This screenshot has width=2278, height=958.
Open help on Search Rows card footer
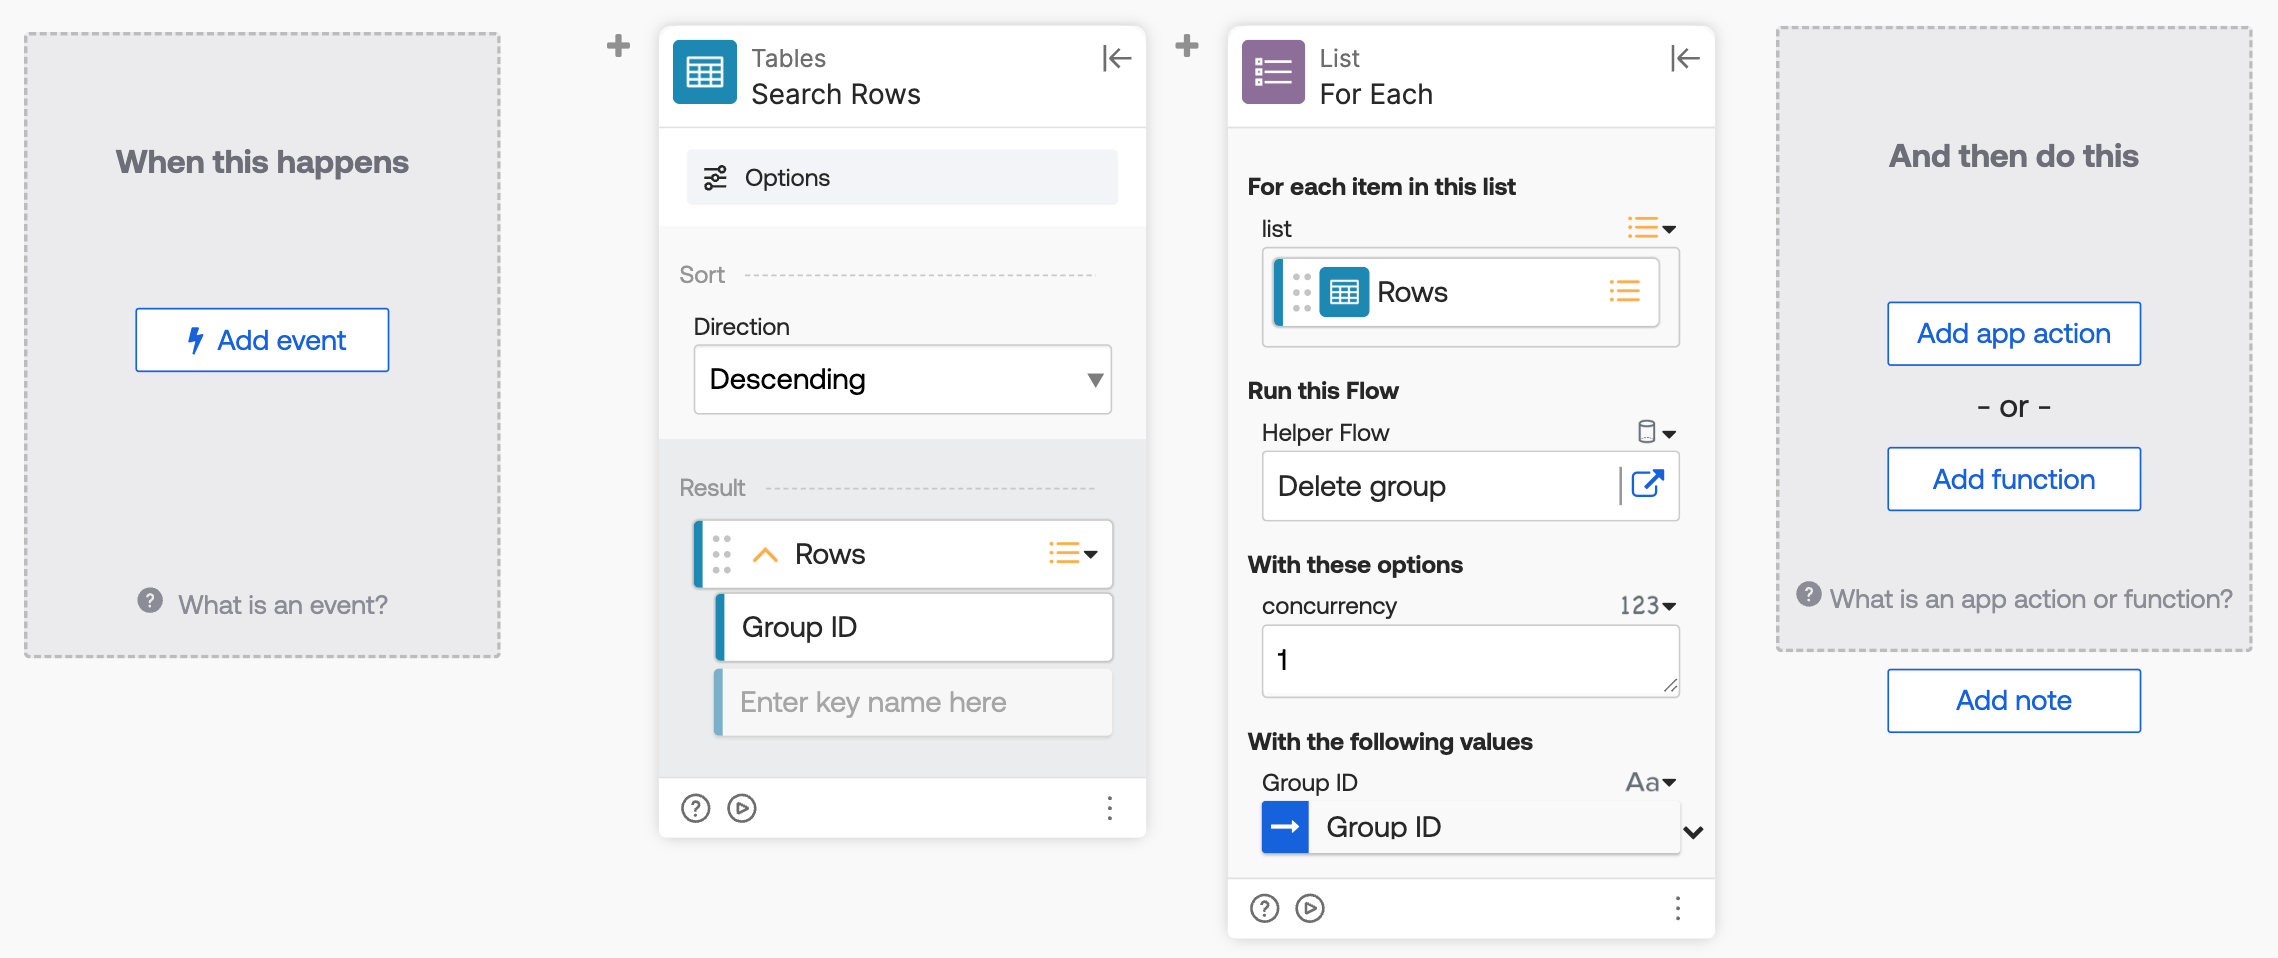point(695,808)
